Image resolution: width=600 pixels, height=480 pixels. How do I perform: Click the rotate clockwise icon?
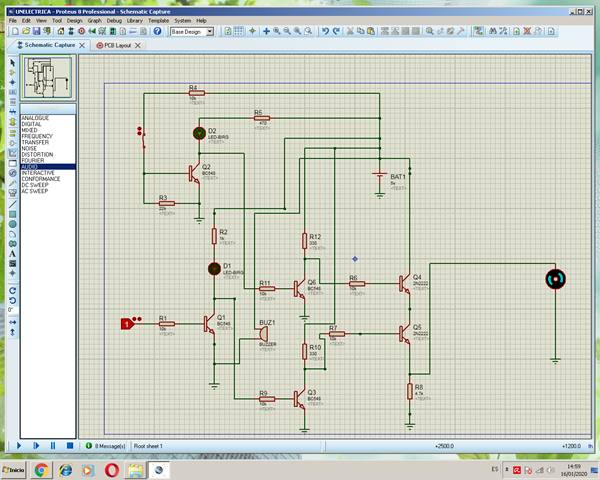tap(12, 289)
